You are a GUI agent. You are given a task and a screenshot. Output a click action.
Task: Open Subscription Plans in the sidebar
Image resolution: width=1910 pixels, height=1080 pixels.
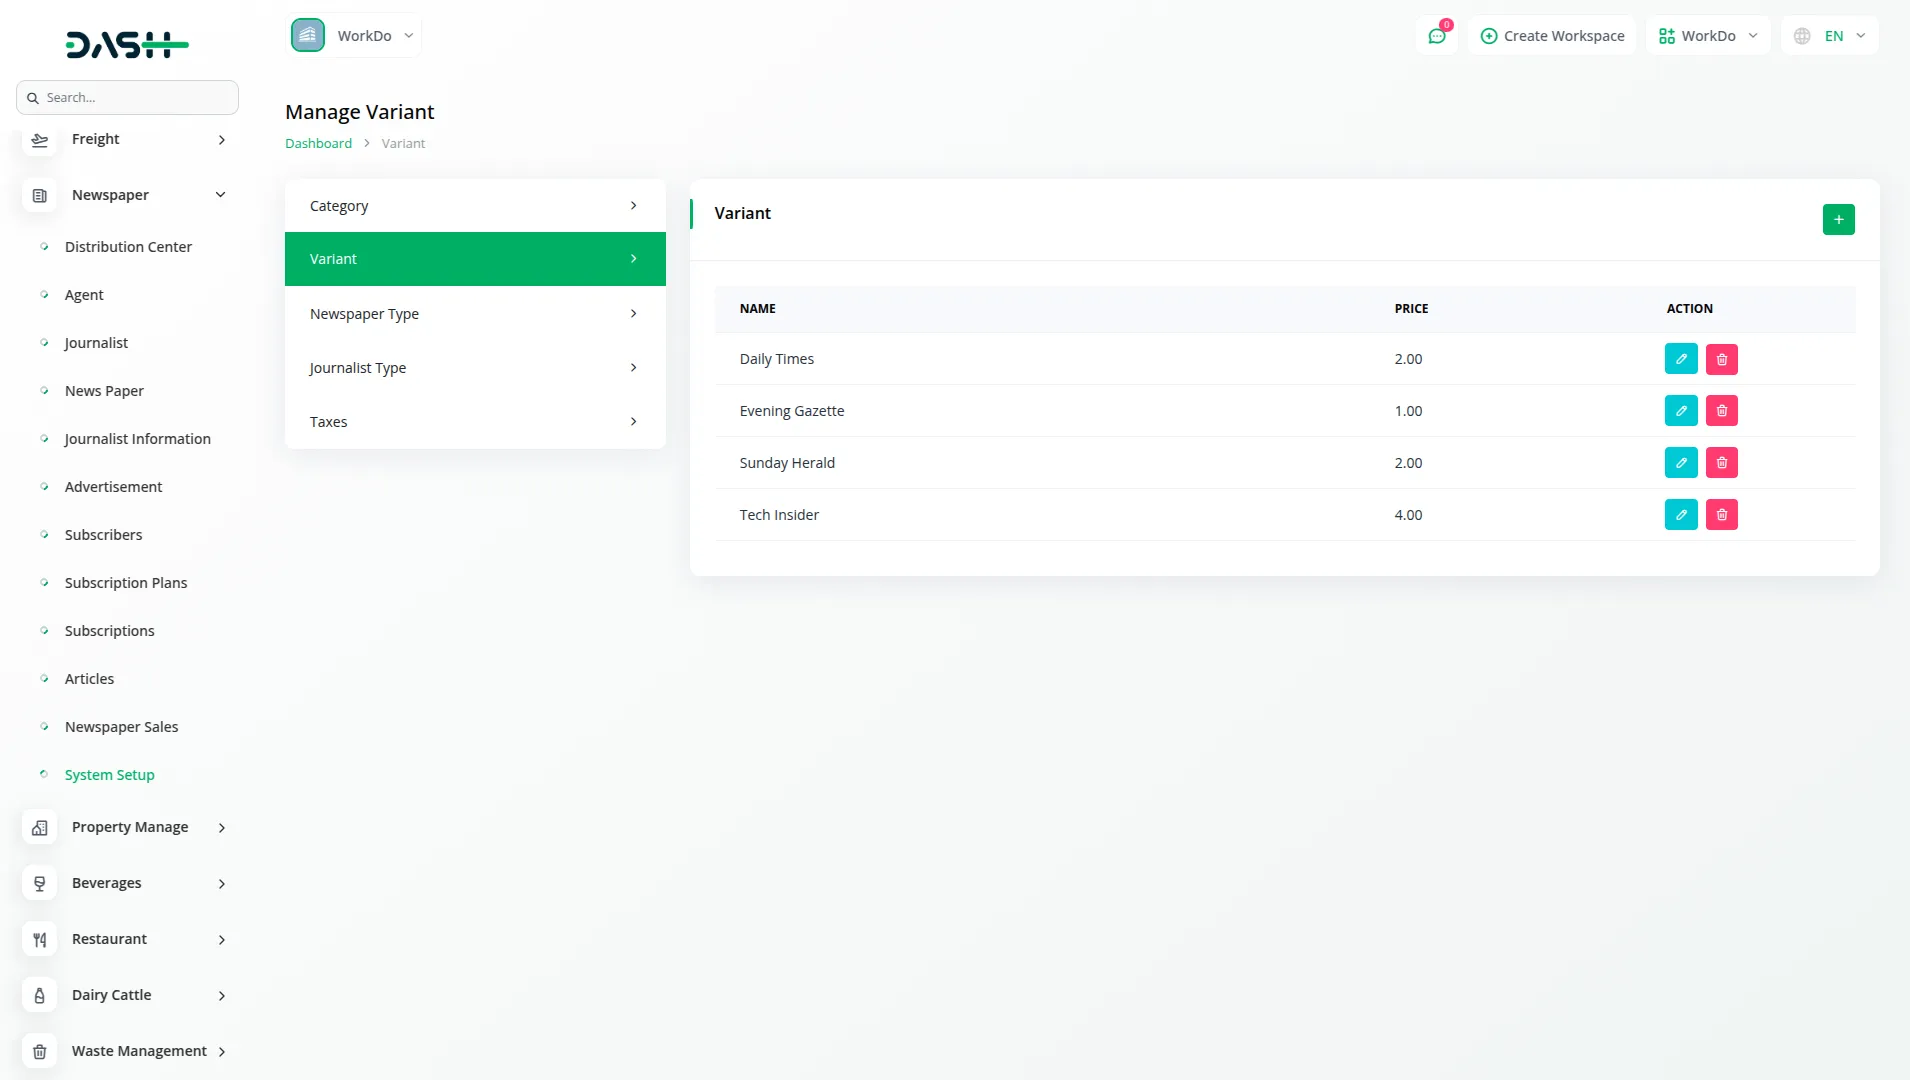(x=126, y=583)
